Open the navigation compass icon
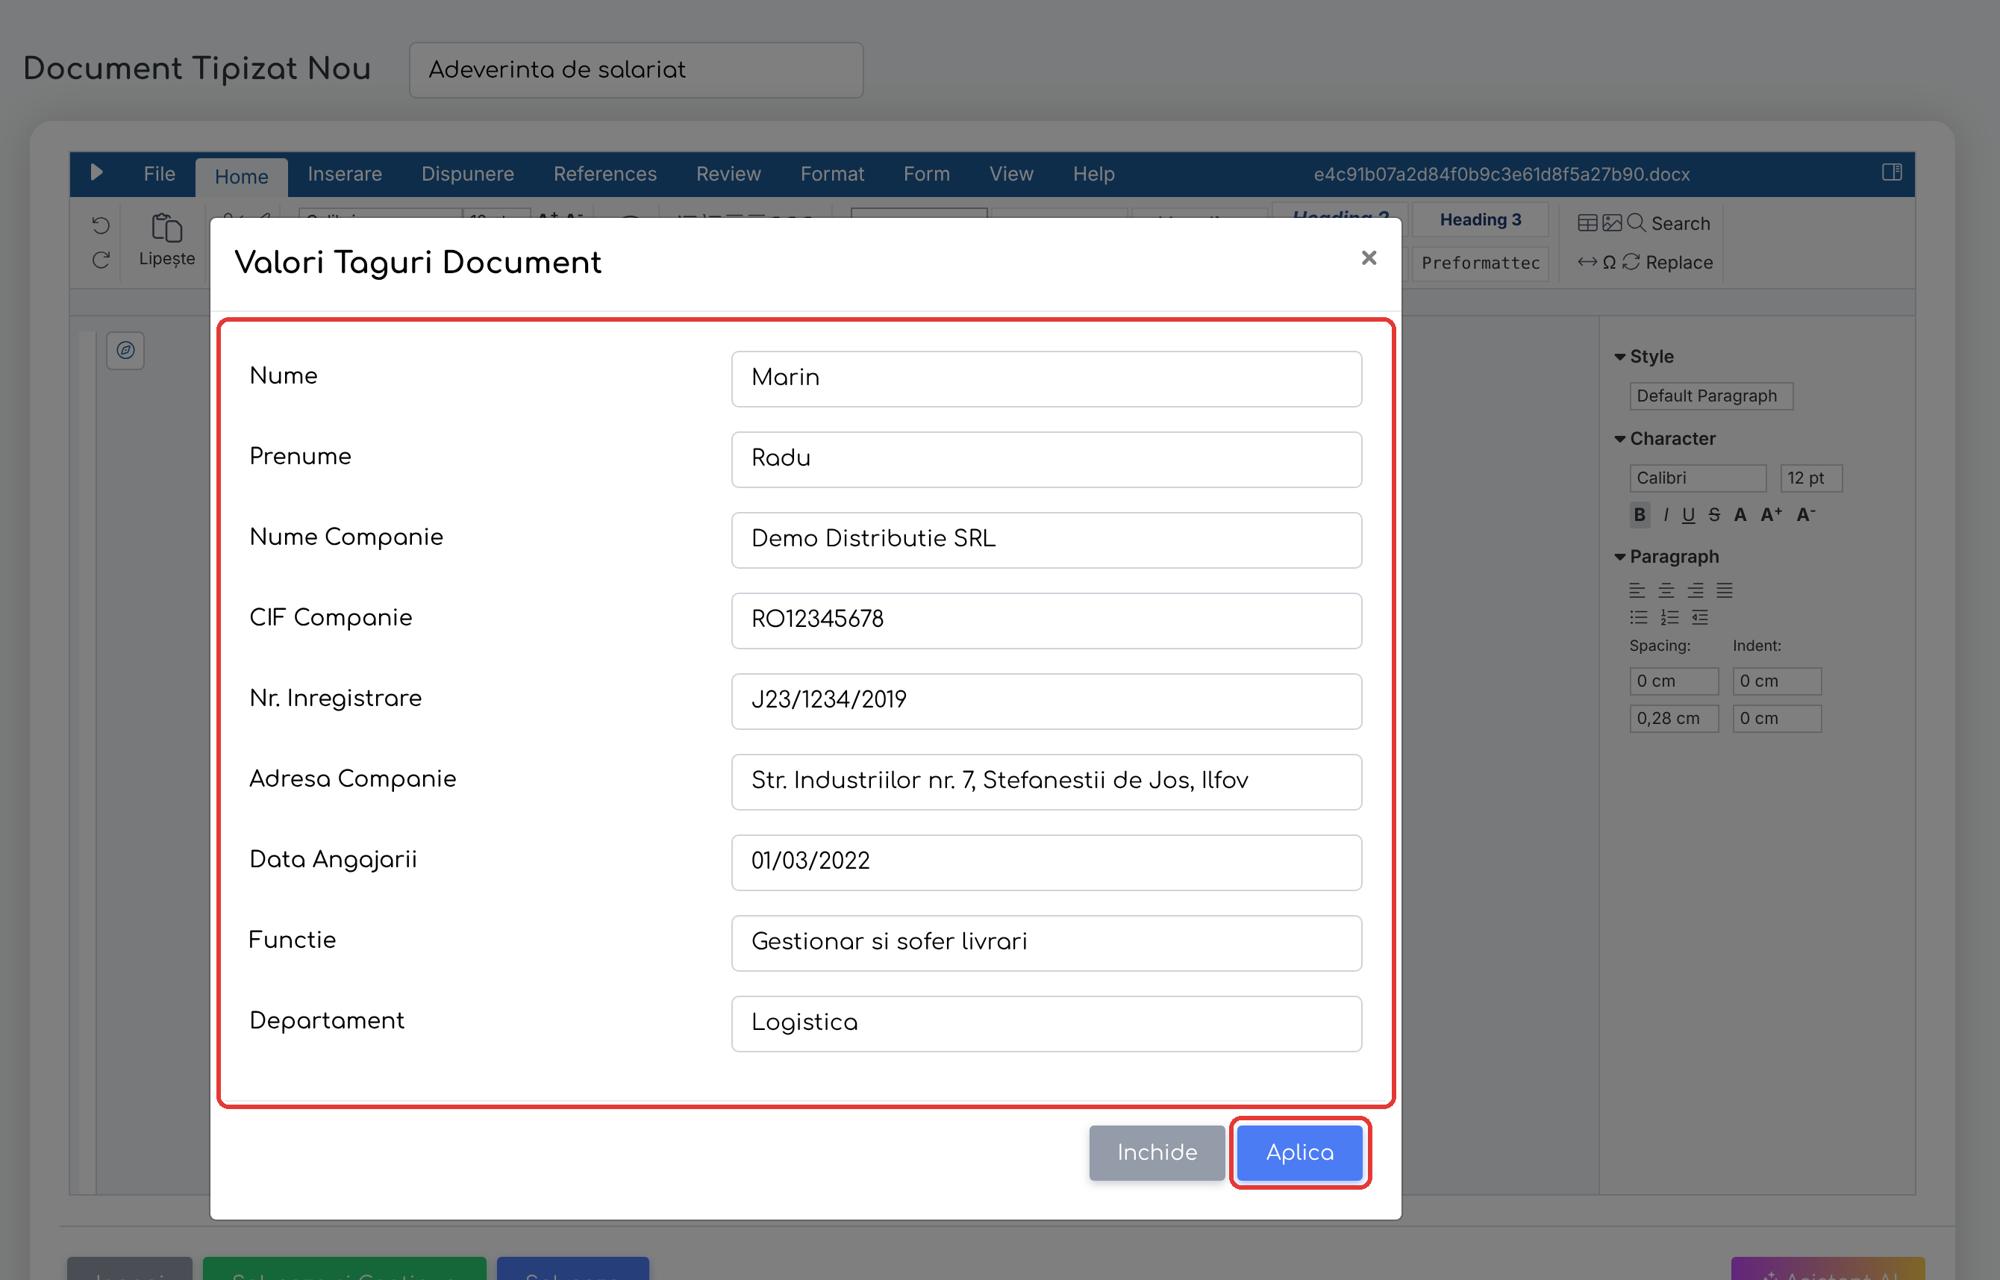 (x=126, y=350)
